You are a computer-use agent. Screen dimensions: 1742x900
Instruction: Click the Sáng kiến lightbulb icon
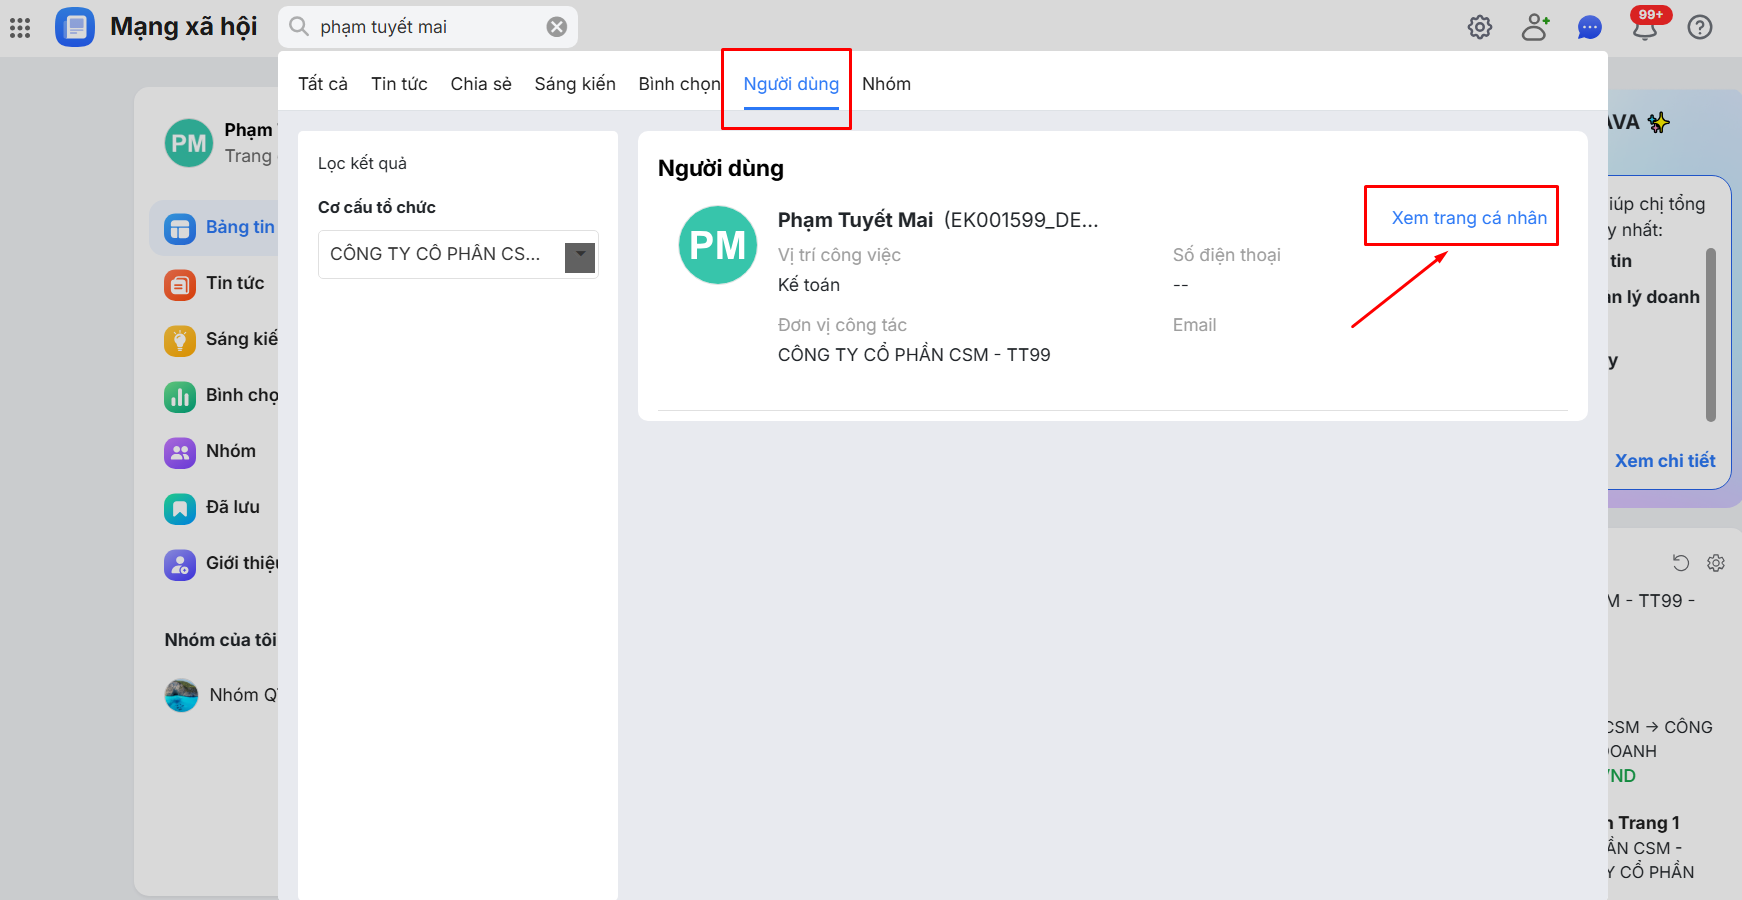point(180,340)
